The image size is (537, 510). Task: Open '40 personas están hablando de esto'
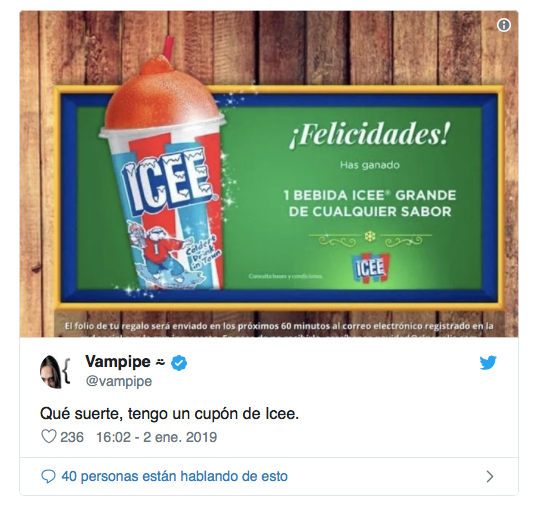click(175, 476)
